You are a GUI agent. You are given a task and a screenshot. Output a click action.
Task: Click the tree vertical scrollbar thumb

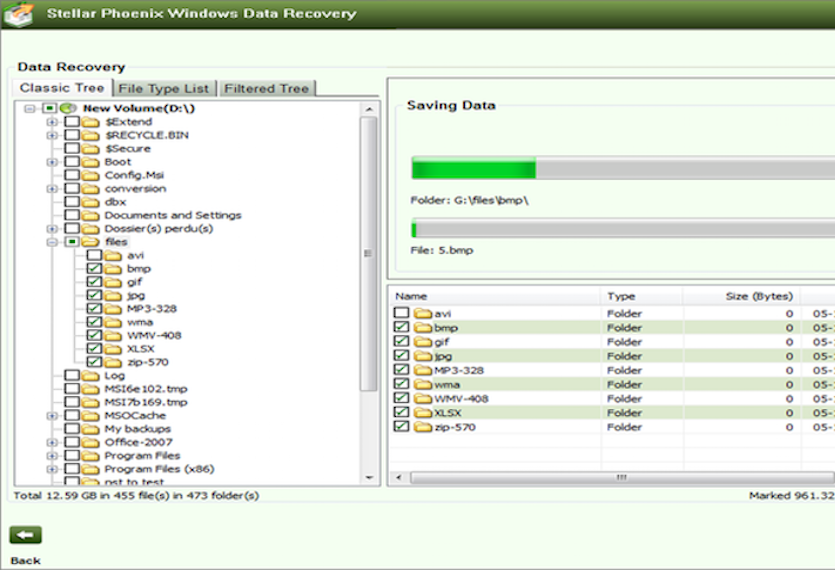click(x=368, y=254)
